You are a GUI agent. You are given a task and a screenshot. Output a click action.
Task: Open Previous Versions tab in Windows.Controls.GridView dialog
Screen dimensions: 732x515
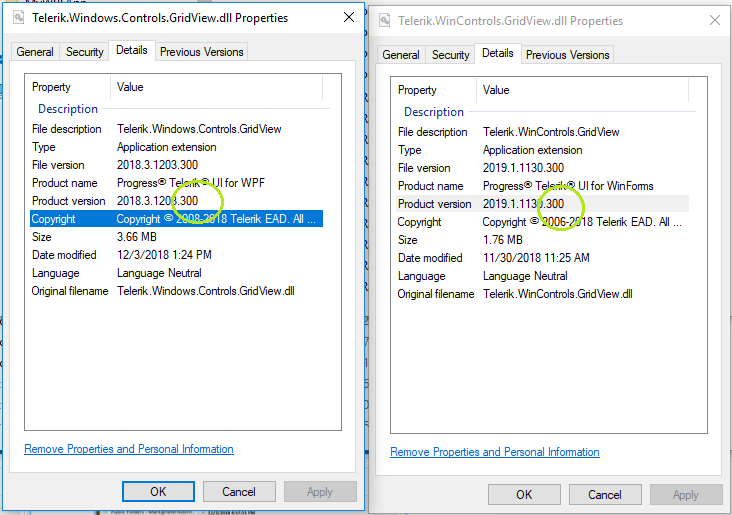202,52
